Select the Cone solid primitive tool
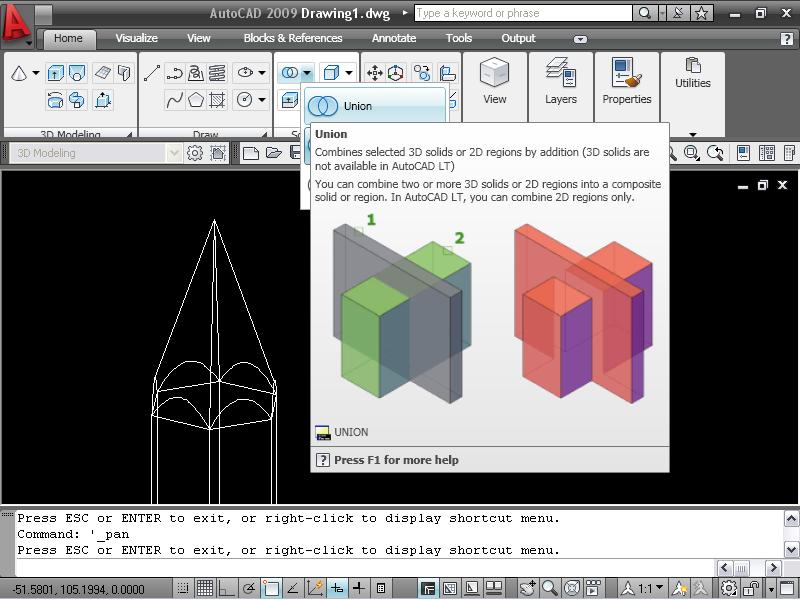 19,73
